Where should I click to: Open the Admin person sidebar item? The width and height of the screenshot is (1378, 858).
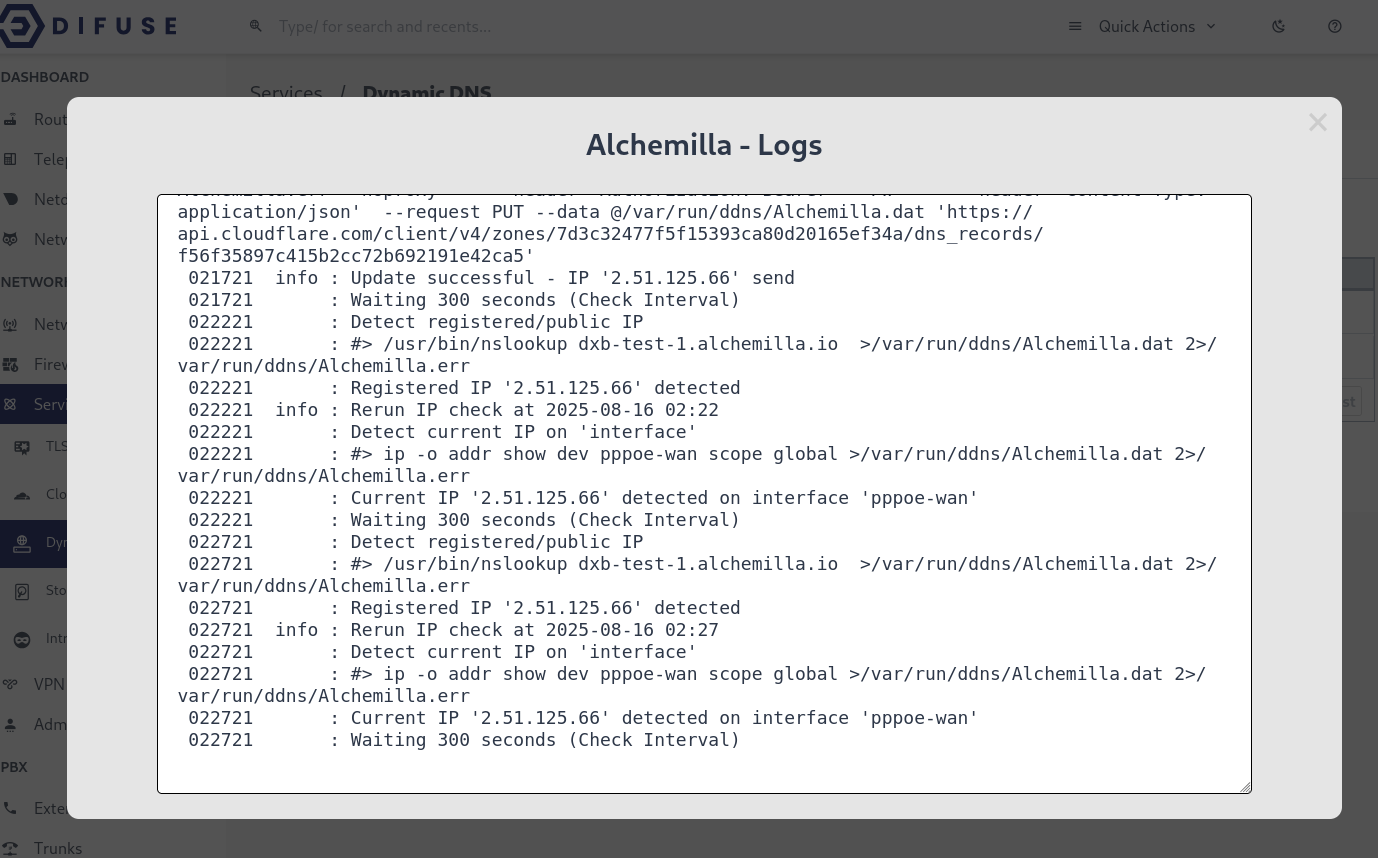(x=33, y=724)
